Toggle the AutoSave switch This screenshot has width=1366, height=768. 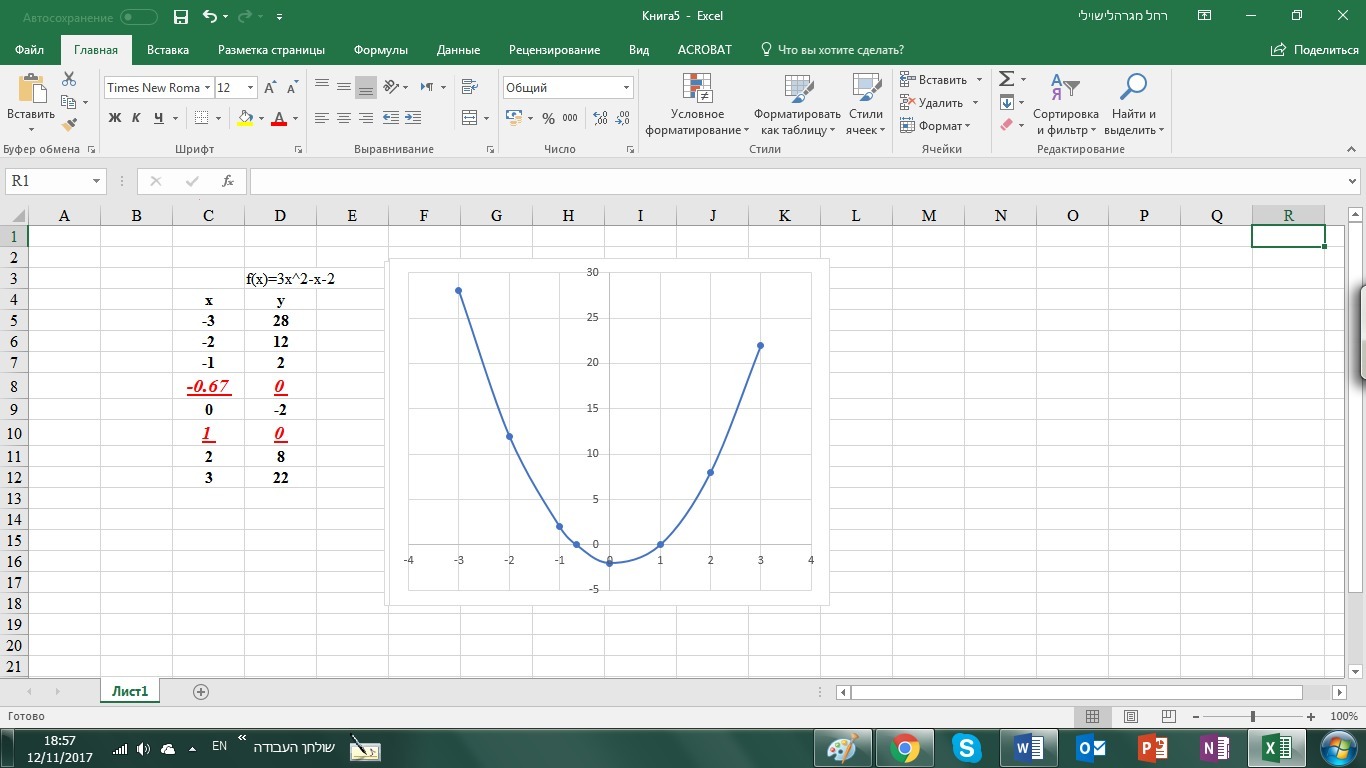138,17
